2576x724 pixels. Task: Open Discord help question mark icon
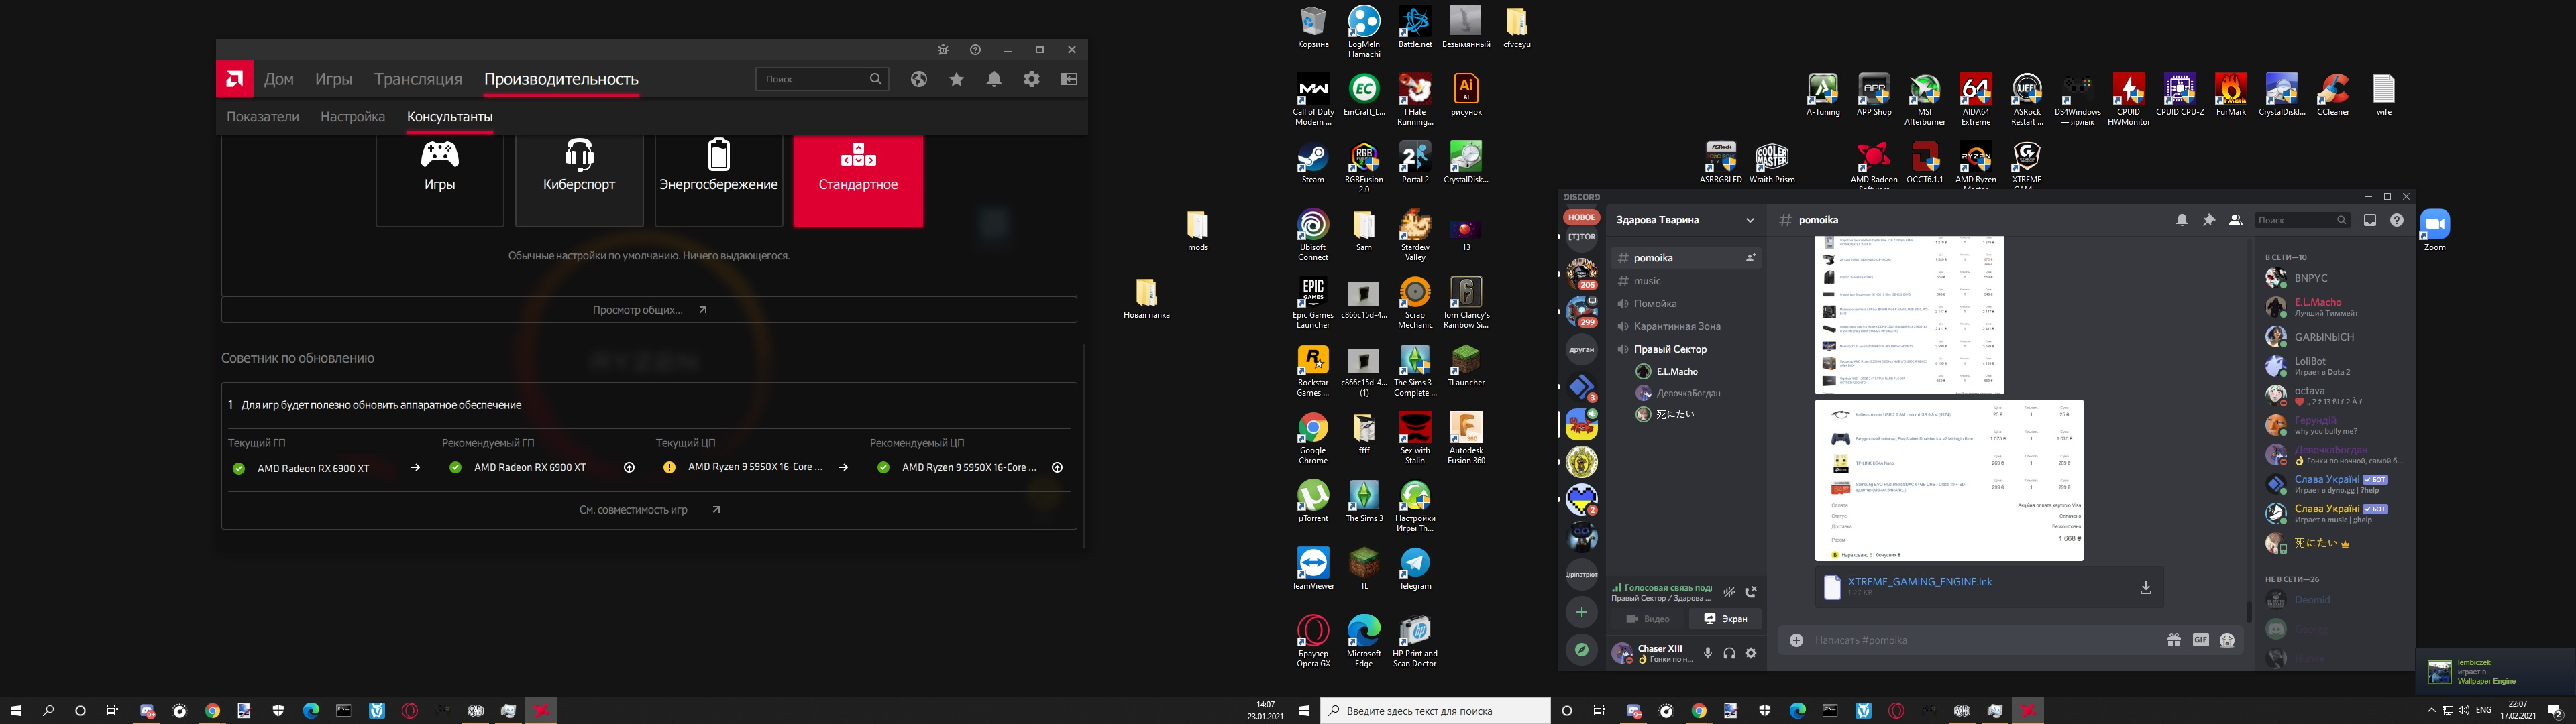pyautogui.click(x=2397, y=220)
